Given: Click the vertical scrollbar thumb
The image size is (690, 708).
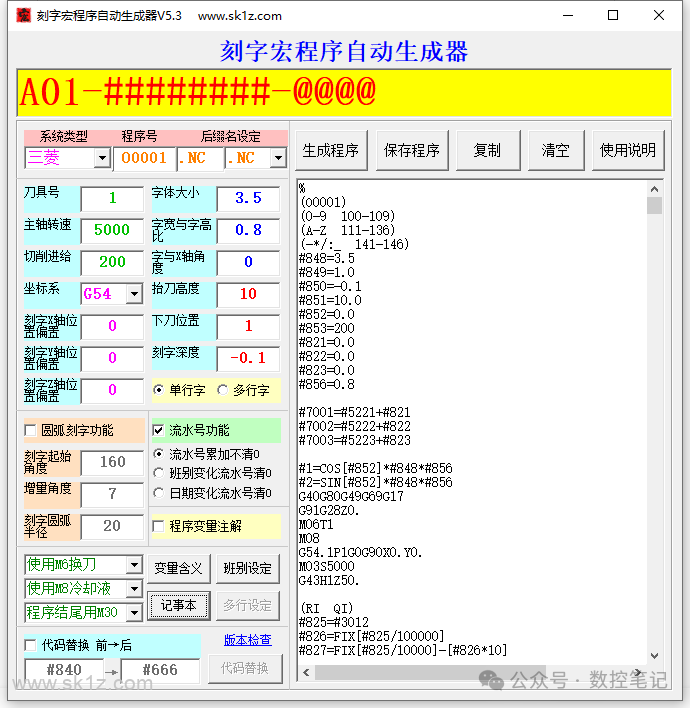Looking at the screenshot, I should [654, 205].
